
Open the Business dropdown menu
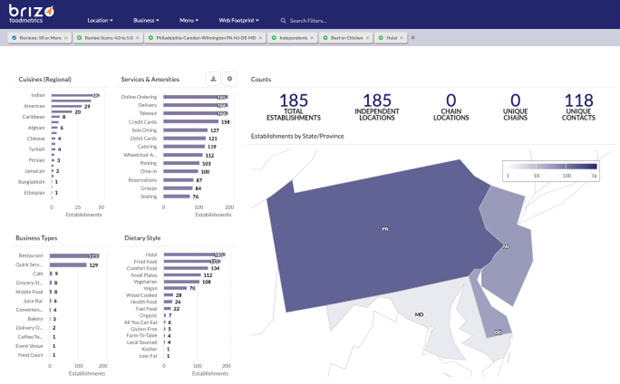pos(146,20)
